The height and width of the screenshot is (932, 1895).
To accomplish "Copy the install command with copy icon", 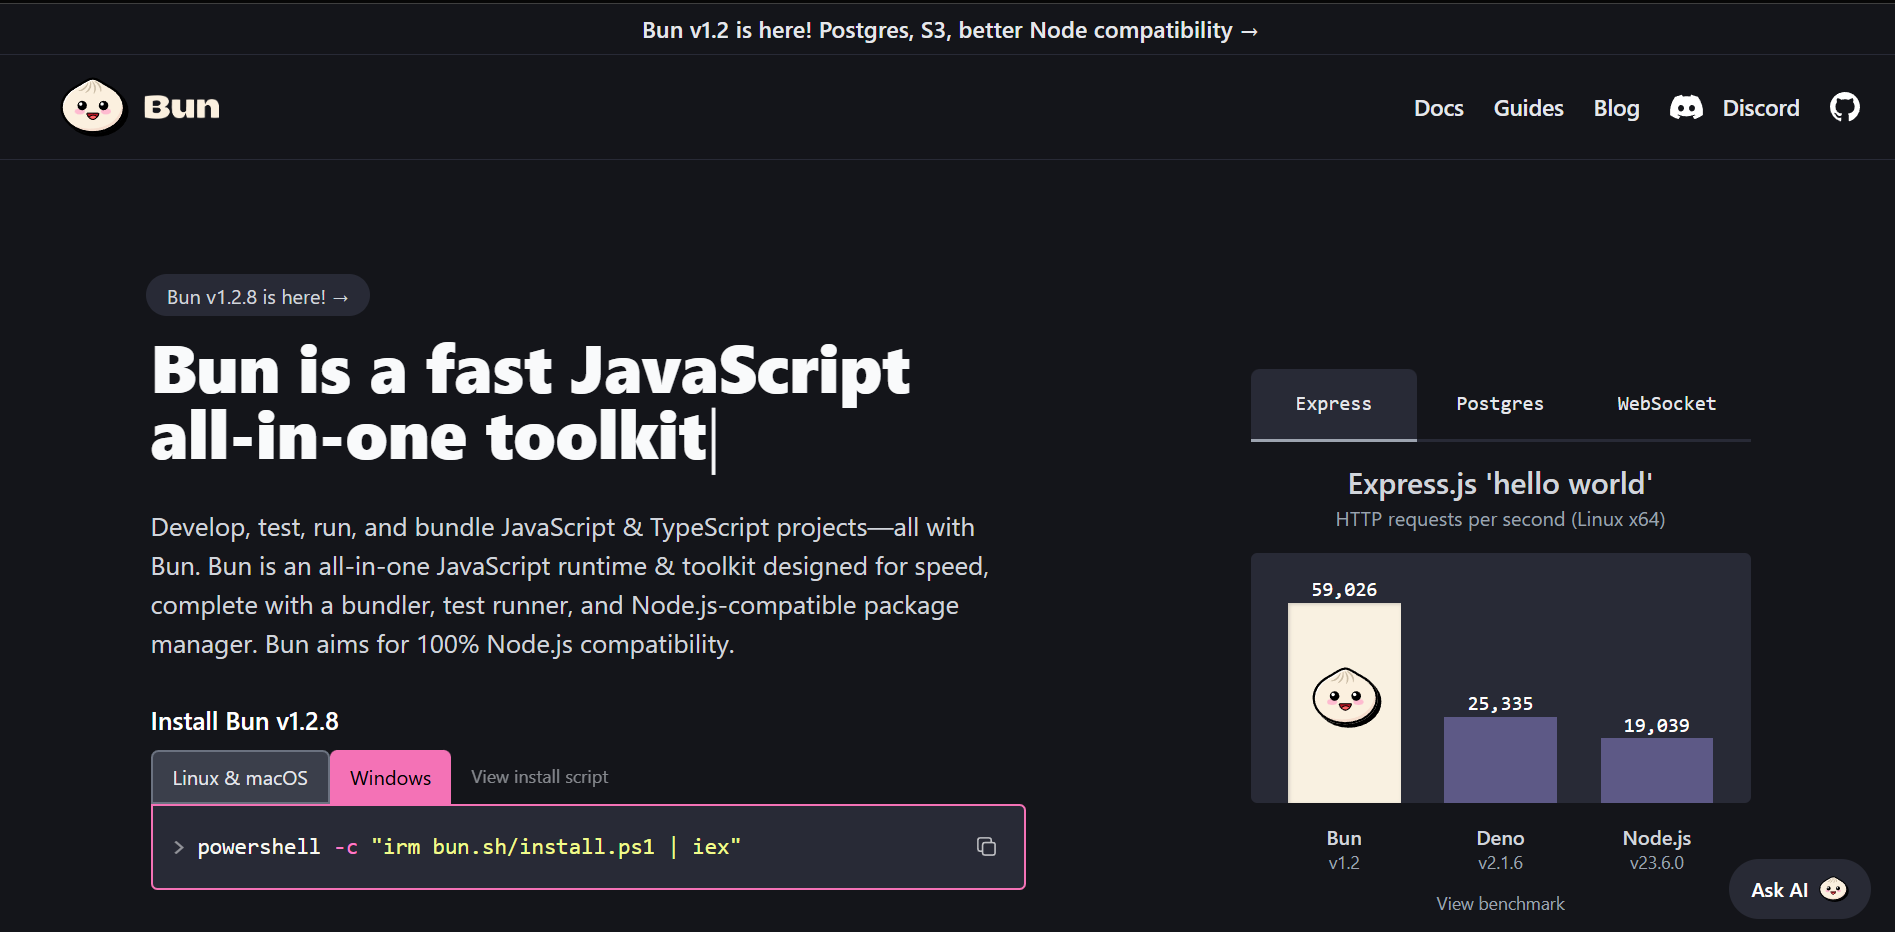I will [986, 847].
